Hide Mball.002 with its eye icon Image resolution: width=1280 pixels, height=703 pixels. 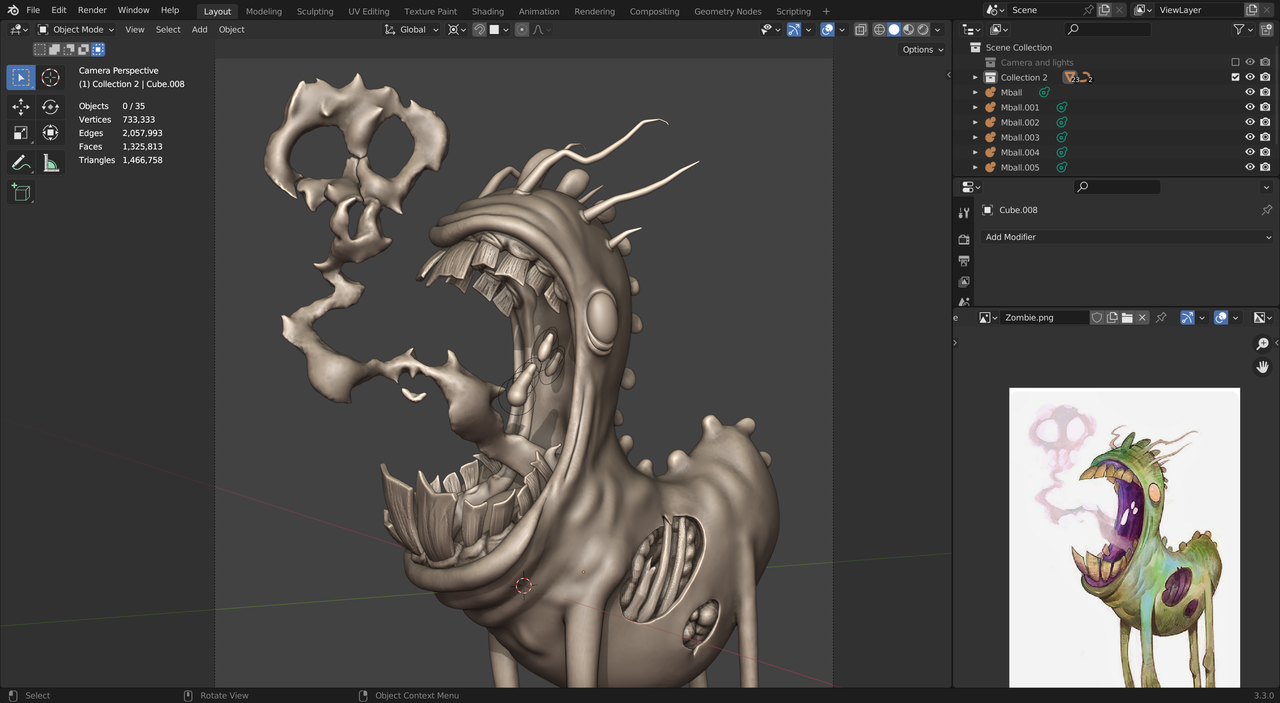tap(1249, 122)
